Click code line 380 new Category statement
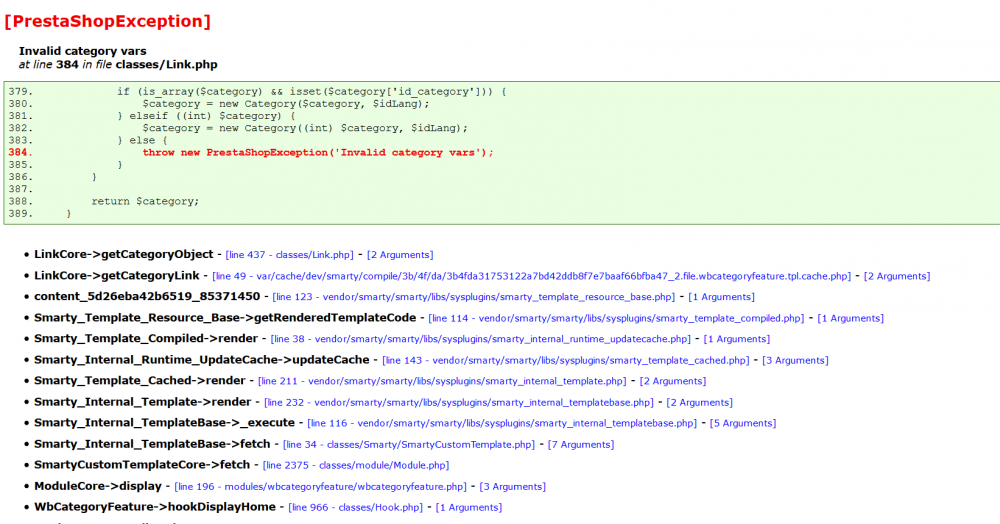This screenshot has height=524, width=1000. point(286,104)
